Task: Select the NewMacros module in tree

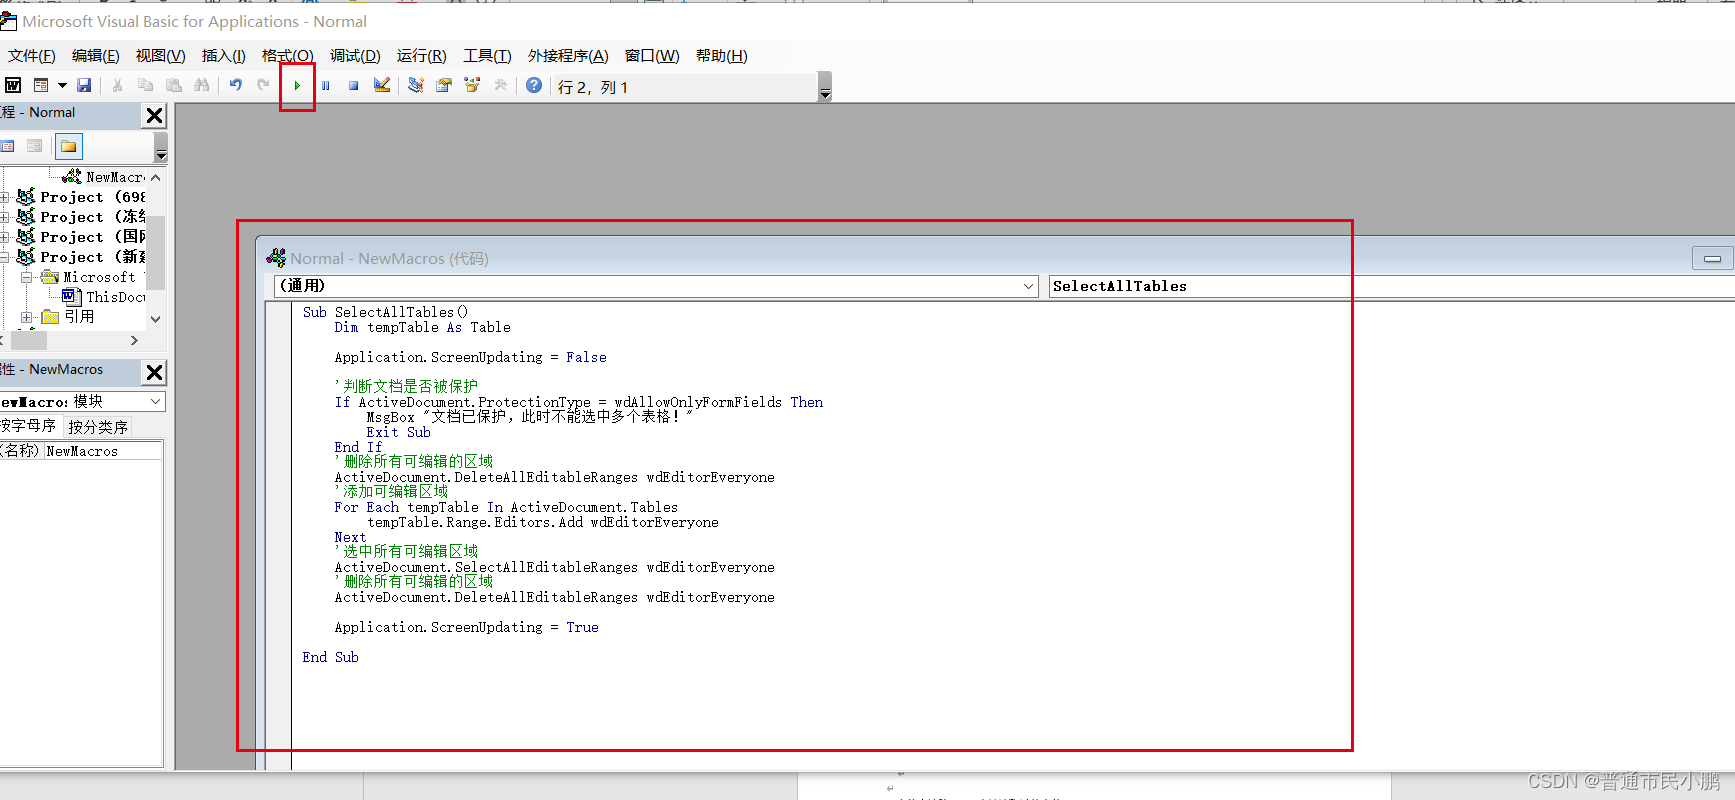Action: pos(103,177)
